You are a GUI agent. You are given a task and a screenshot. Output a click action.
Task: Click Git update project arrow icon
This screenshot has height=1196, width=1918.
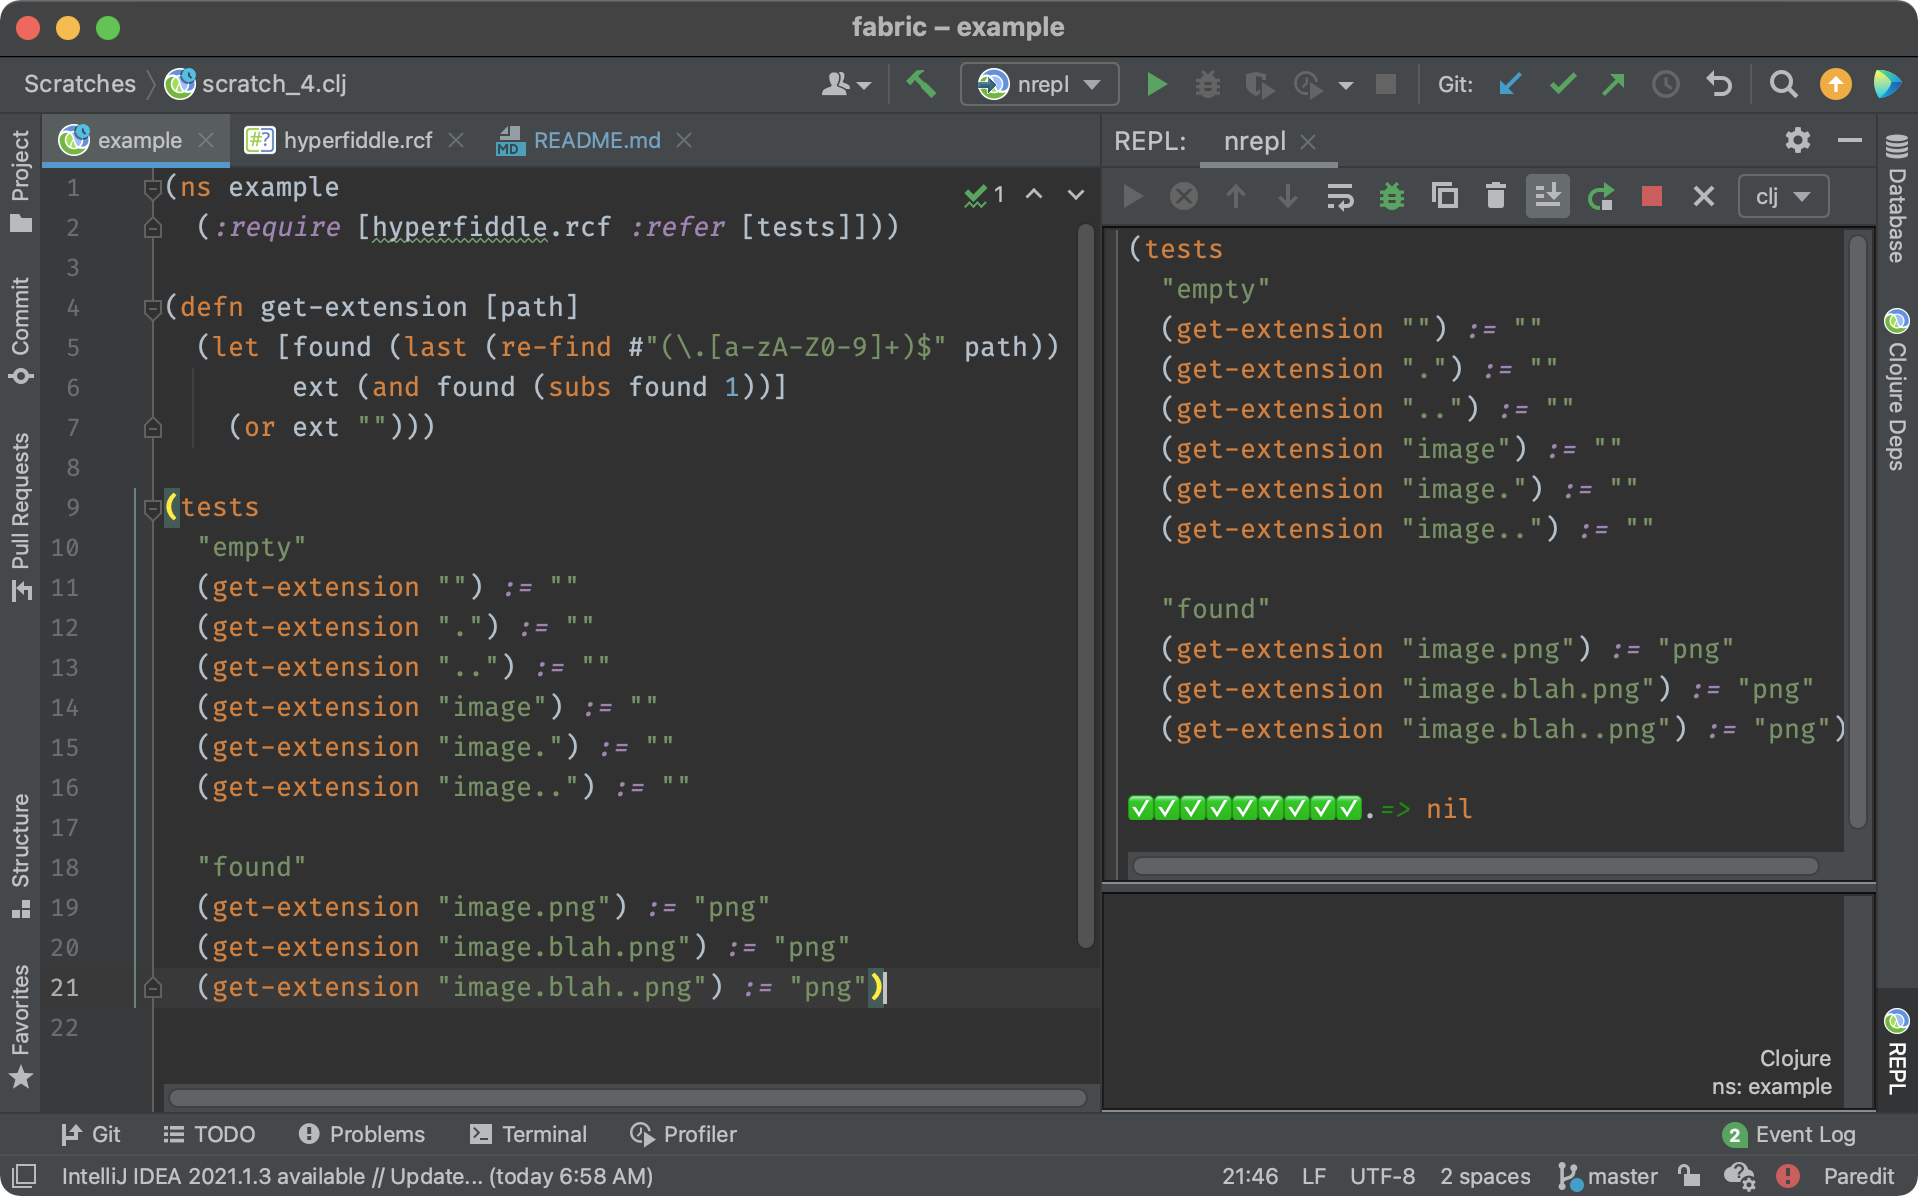pos(1510,85)
